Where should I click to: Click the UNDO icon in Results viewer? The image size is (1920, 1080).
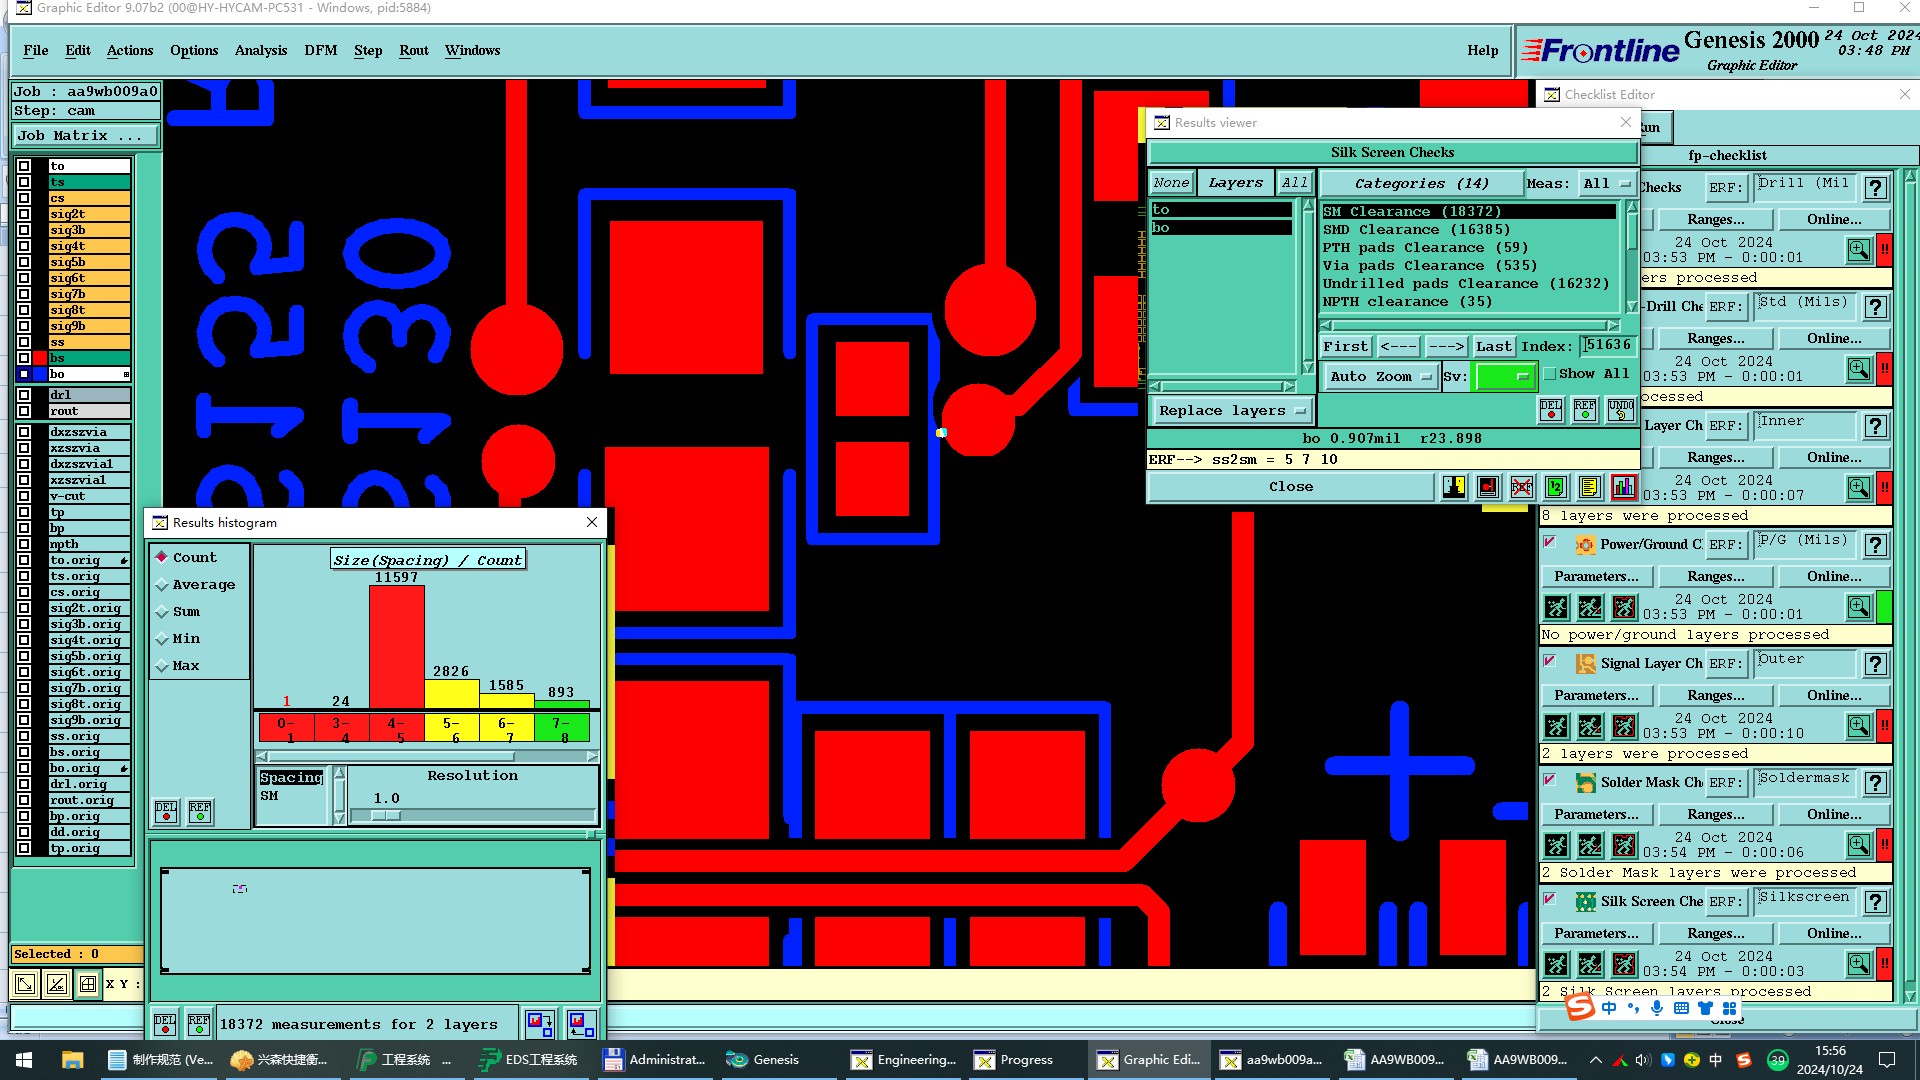pyautogui.click(x=1620, y=410)
